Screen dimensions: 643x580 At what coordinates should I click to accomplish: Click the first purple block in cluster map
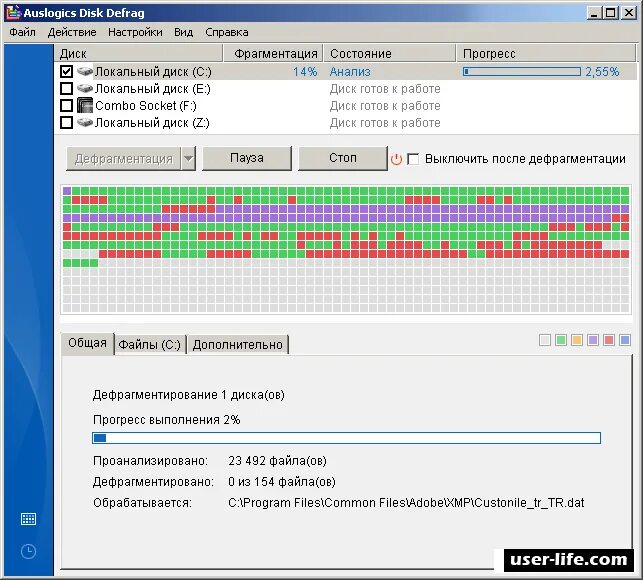67,191
